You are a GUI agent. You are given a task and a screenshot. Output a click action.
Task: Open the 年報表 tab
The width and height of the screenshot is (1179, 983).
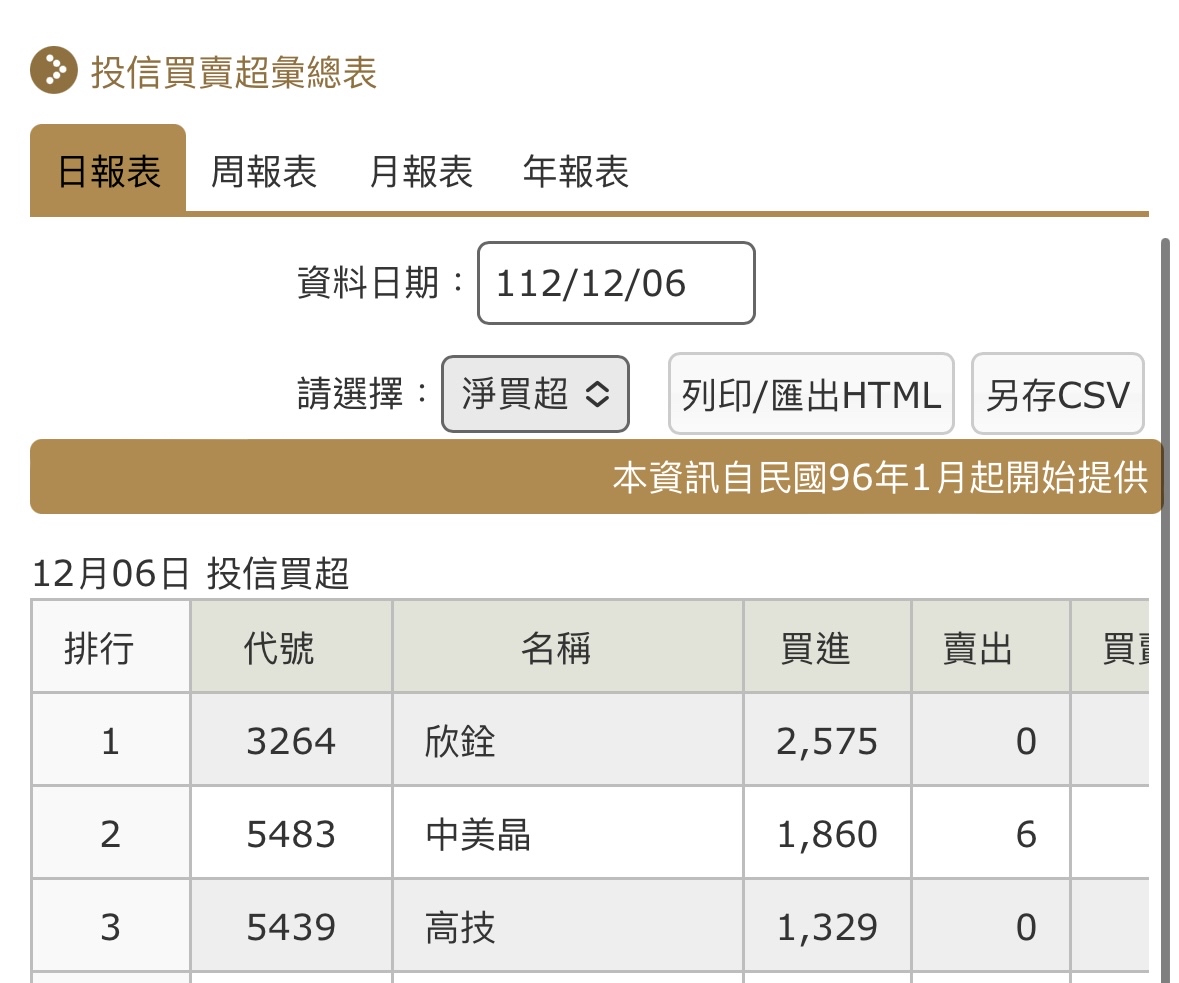pos(575,172)
